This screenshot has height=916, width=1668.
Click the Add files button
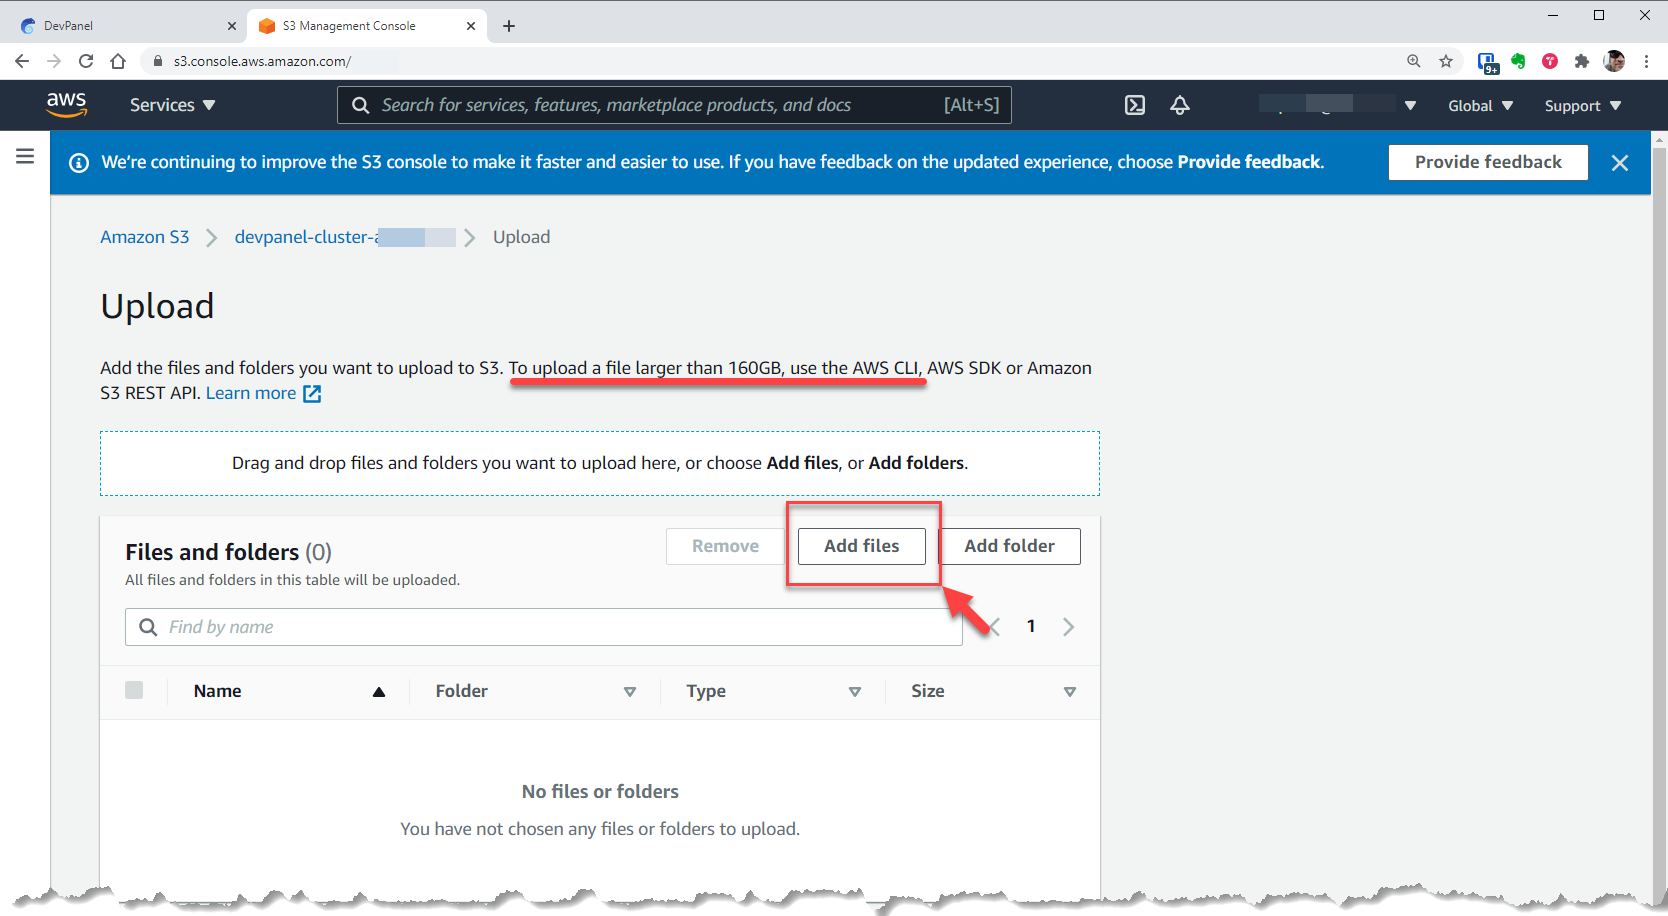[861, 546]
